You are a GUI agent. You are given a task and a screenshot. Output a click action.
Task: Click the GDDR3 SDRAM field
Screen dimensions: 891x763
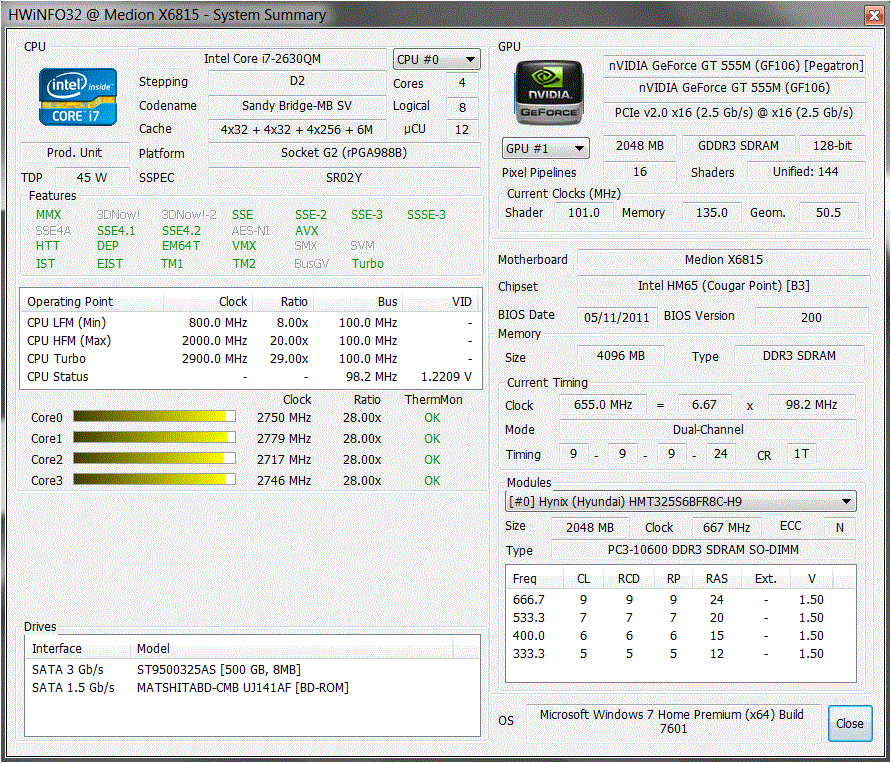click(x=738, y=145)
